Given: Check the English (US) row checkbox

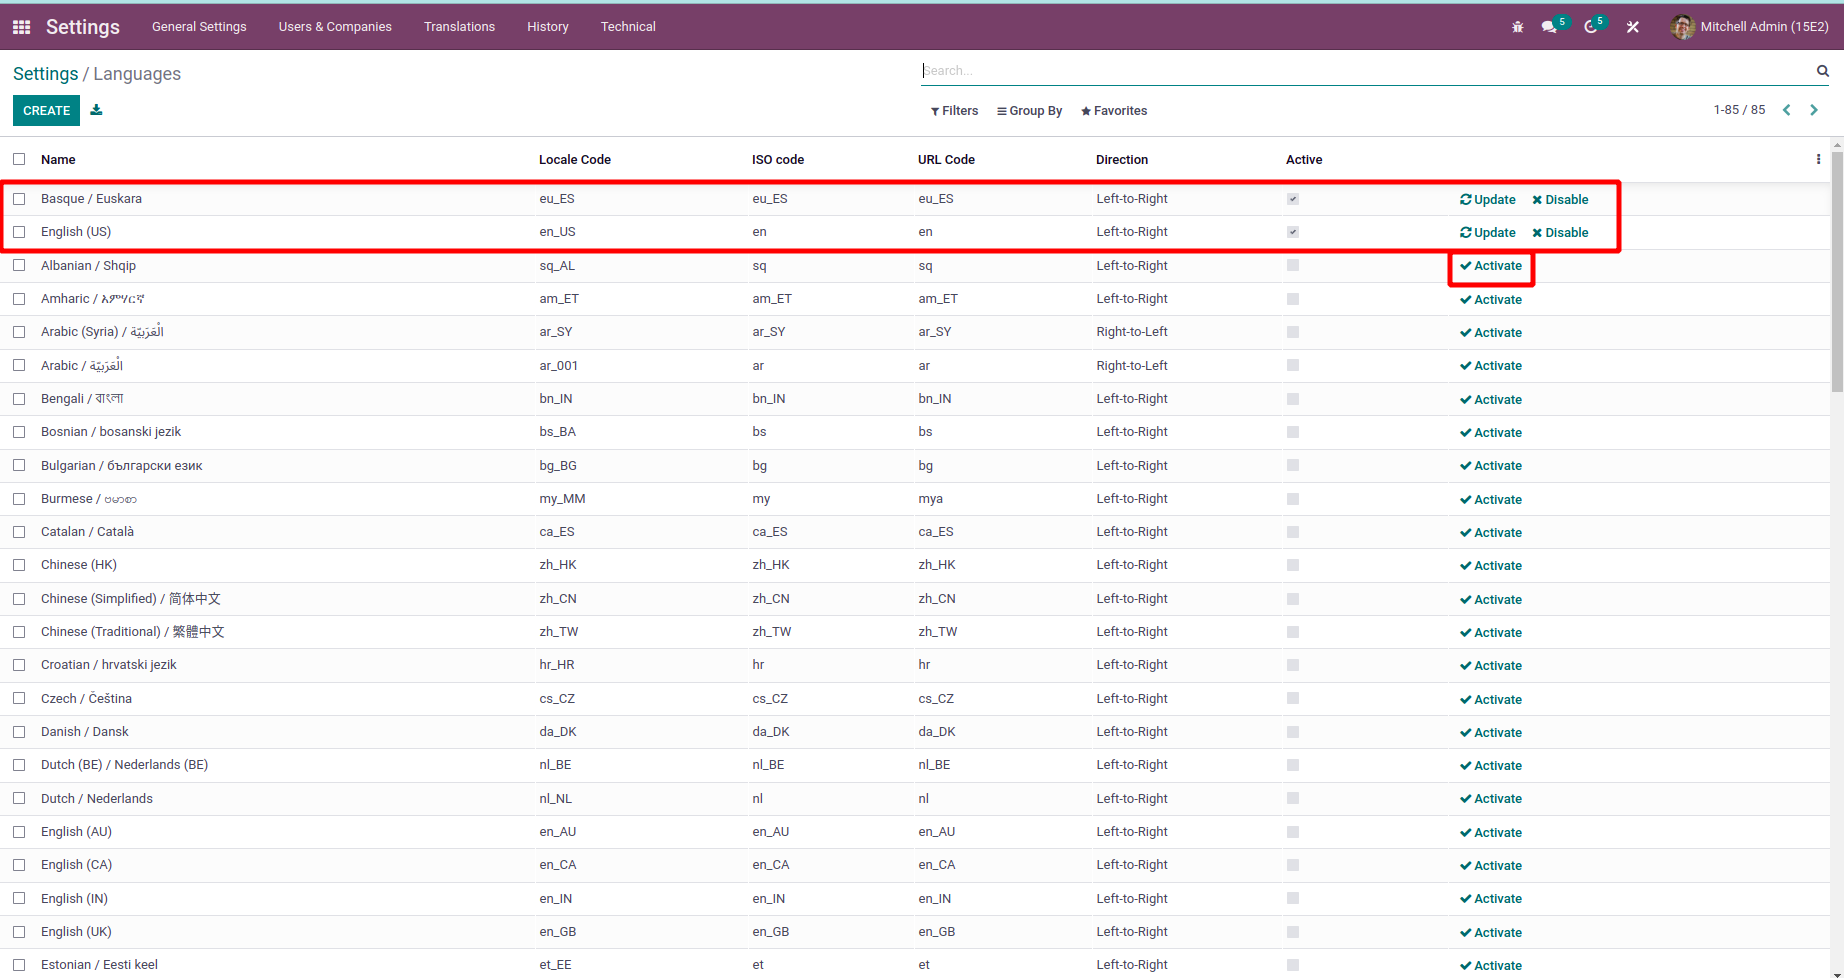Looking at the screenshot, I should [x=19, y=232].
